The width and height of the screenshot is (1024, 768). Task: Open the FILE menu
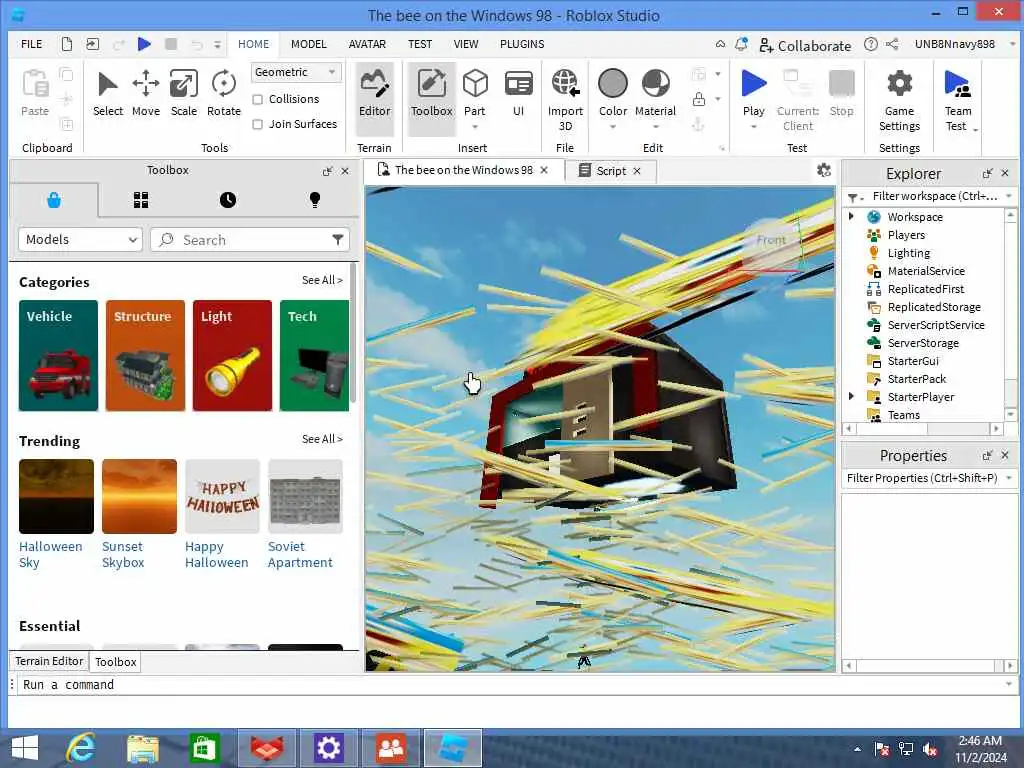tap(31, 44)
